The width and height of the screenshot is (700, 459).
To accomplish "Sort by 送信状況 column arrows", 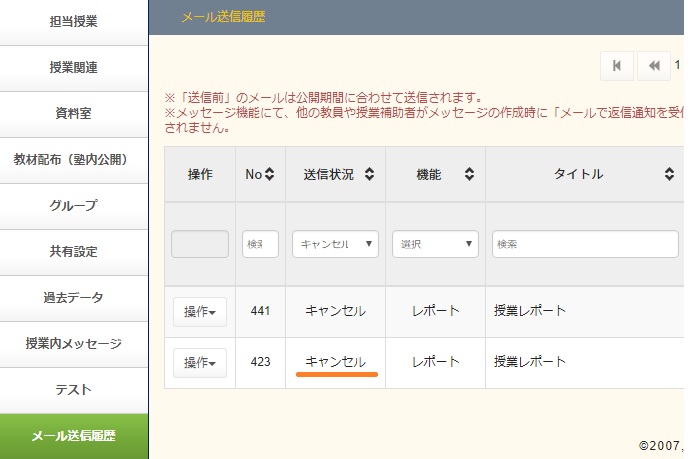I will (369, 175).
